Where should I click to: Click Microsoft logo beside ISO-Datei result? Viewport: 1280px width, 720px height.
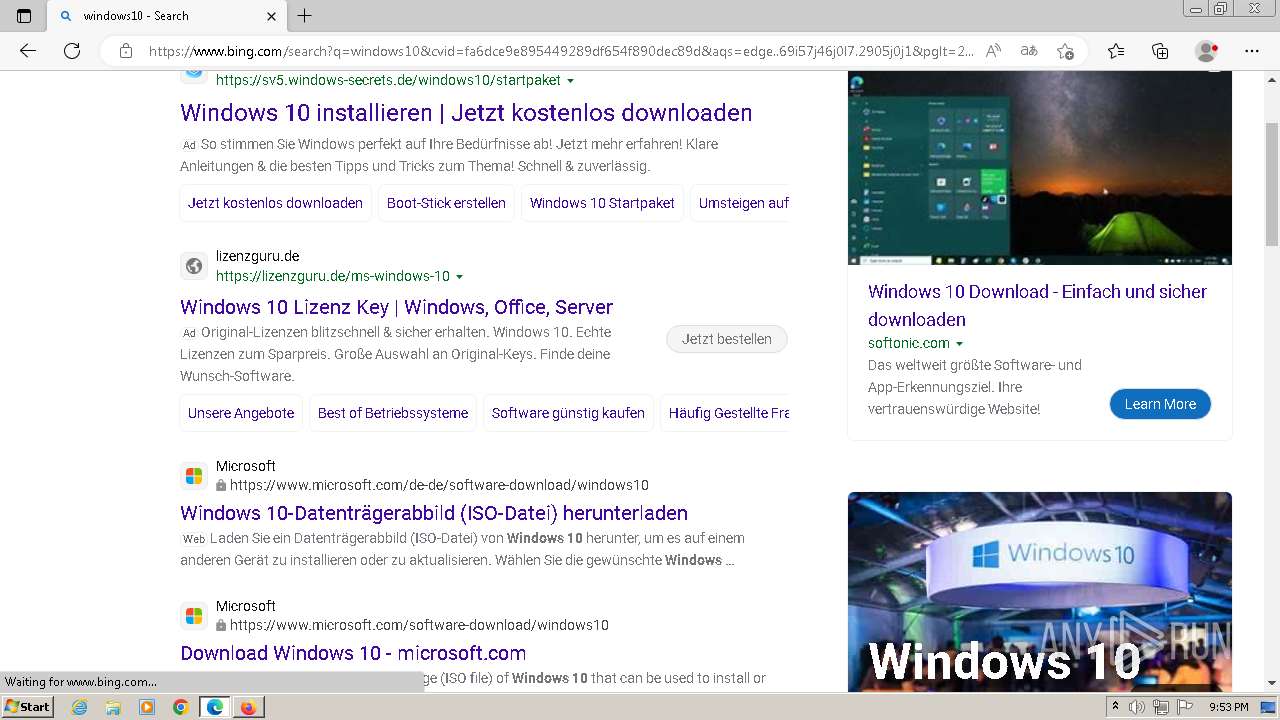click(x=194, y=476)
